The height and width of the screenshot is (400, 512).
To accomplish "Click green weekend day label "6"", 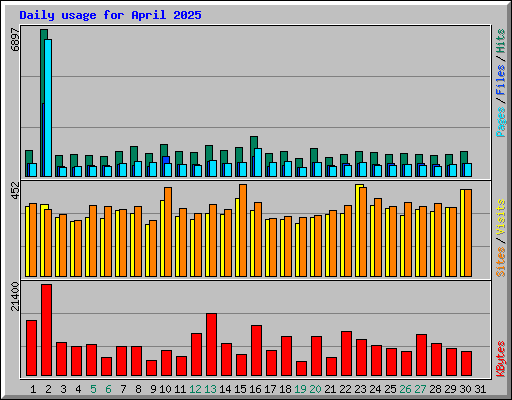I will coord(108,389).
